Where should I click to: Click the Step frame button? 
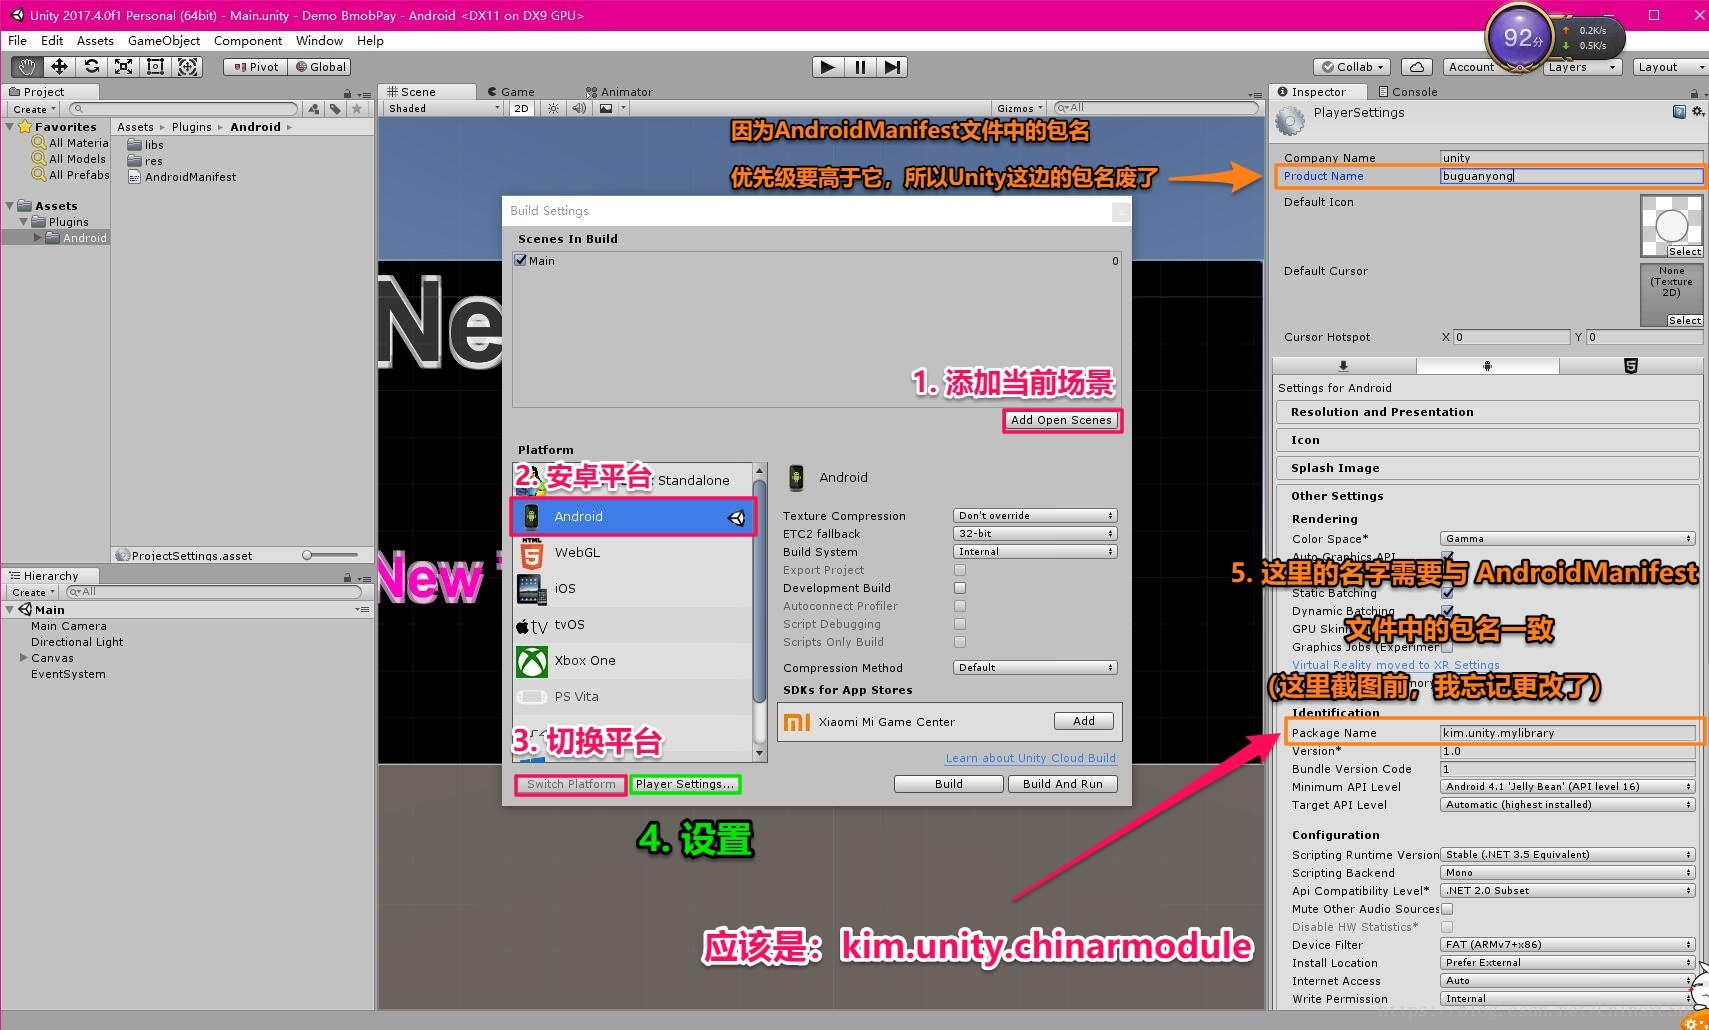(x=892, y=67)
